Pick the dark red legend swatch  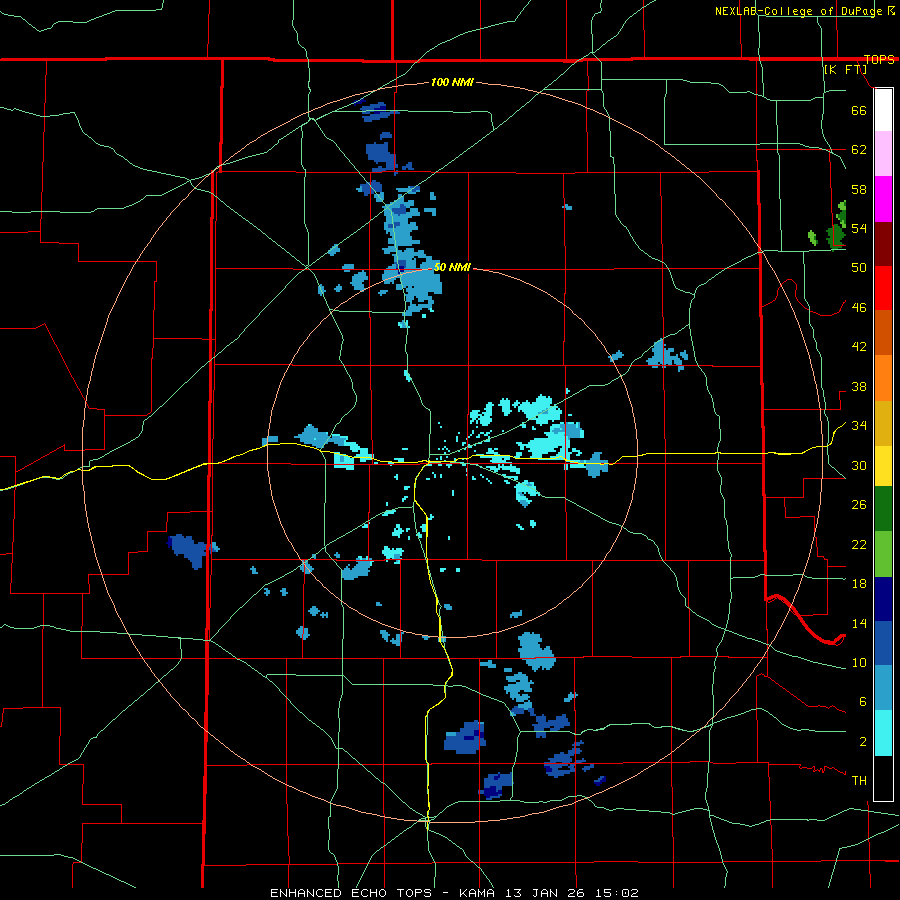click(x=883, y=244)
